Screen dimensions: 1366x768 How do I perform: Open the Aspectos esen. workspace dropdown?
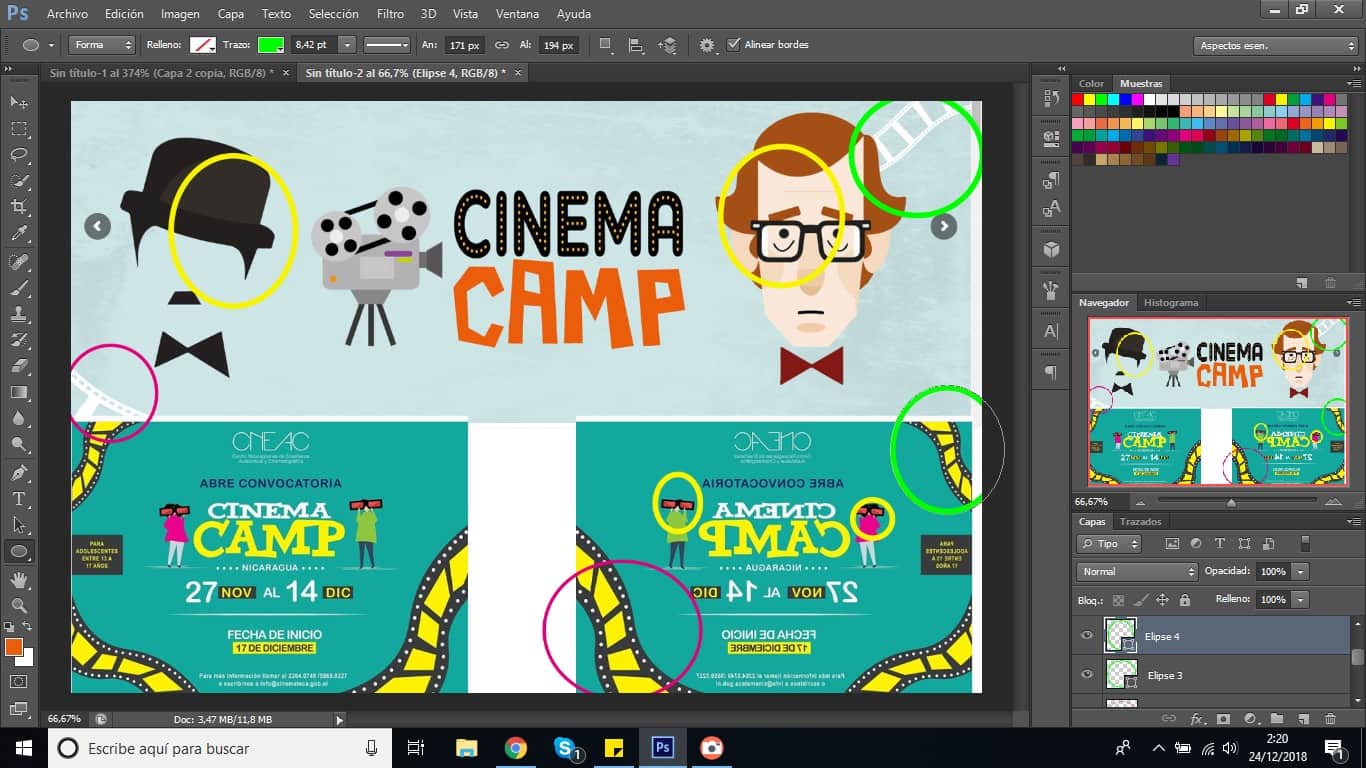point(1275,46)
